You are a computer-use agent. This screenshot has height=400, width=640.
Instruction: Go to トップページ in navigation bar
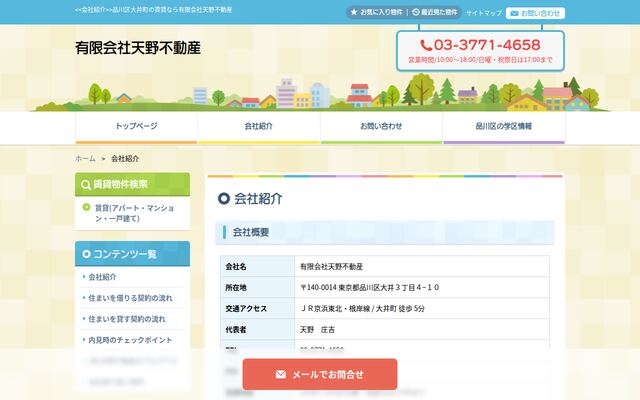136,127
